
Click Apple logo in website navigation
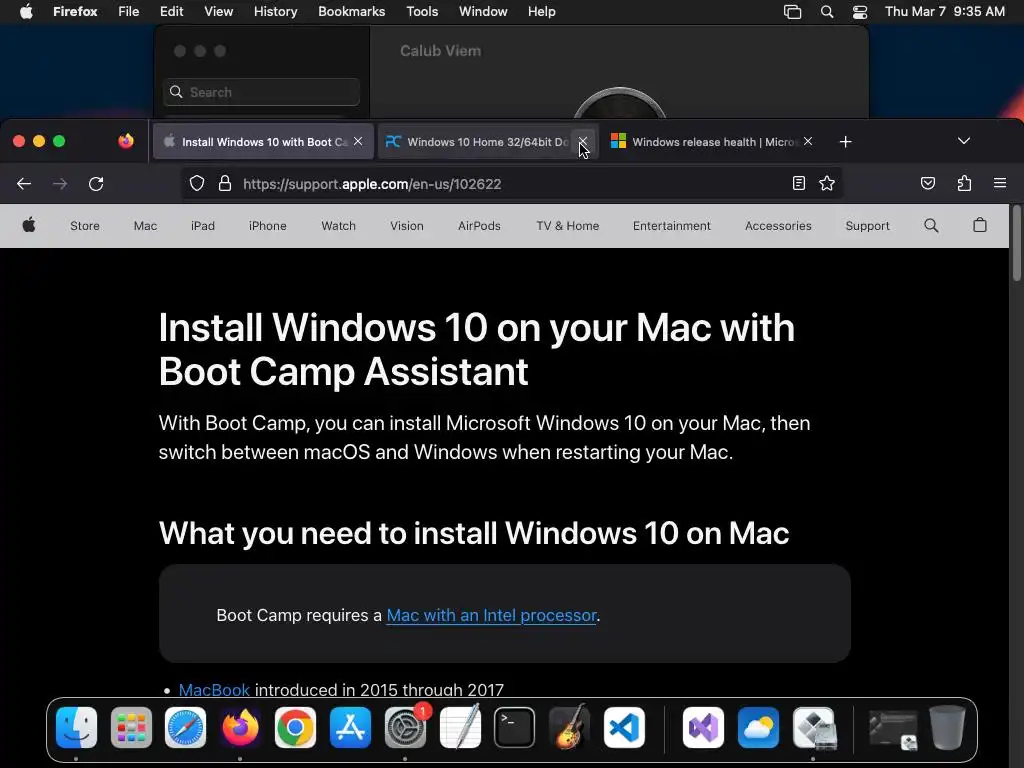tap(29, 225)
